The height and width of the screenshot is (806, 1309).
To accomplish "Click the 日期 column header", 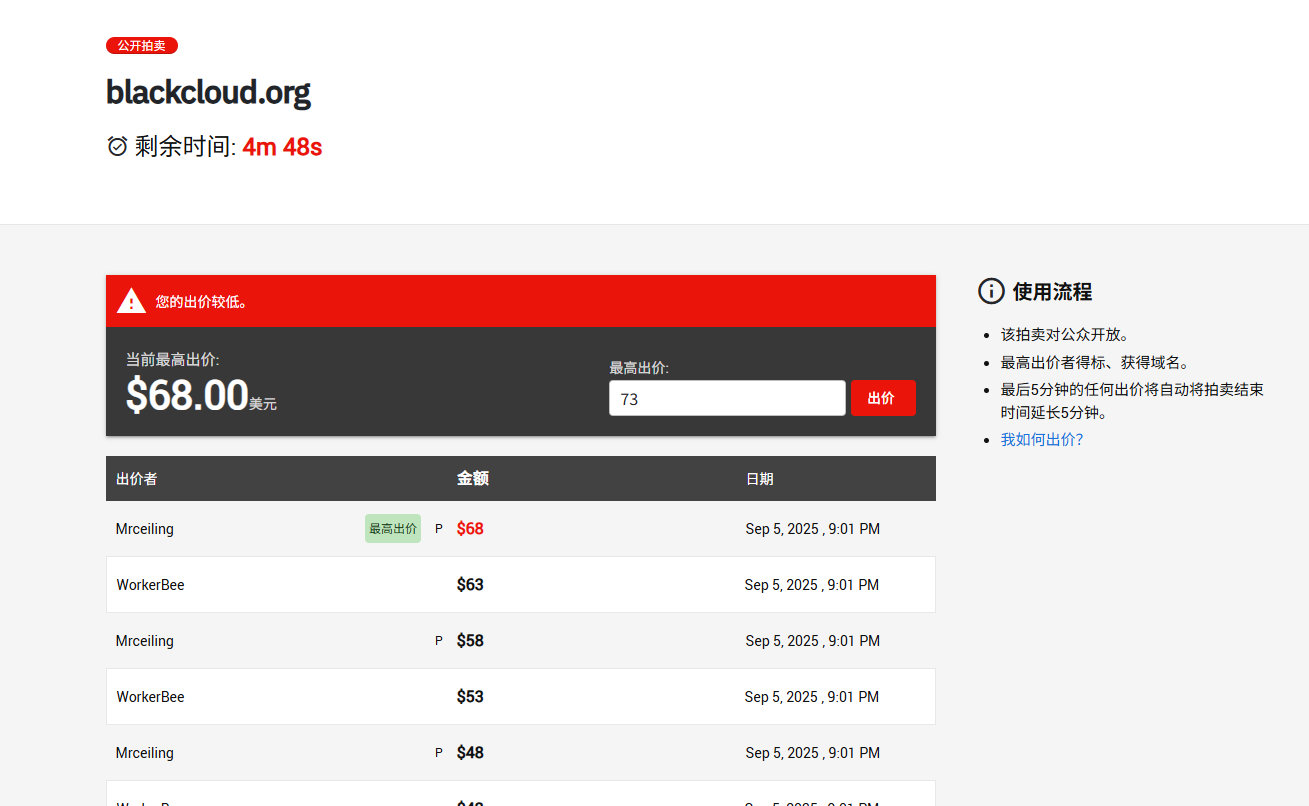I will (x=759, y=479).
